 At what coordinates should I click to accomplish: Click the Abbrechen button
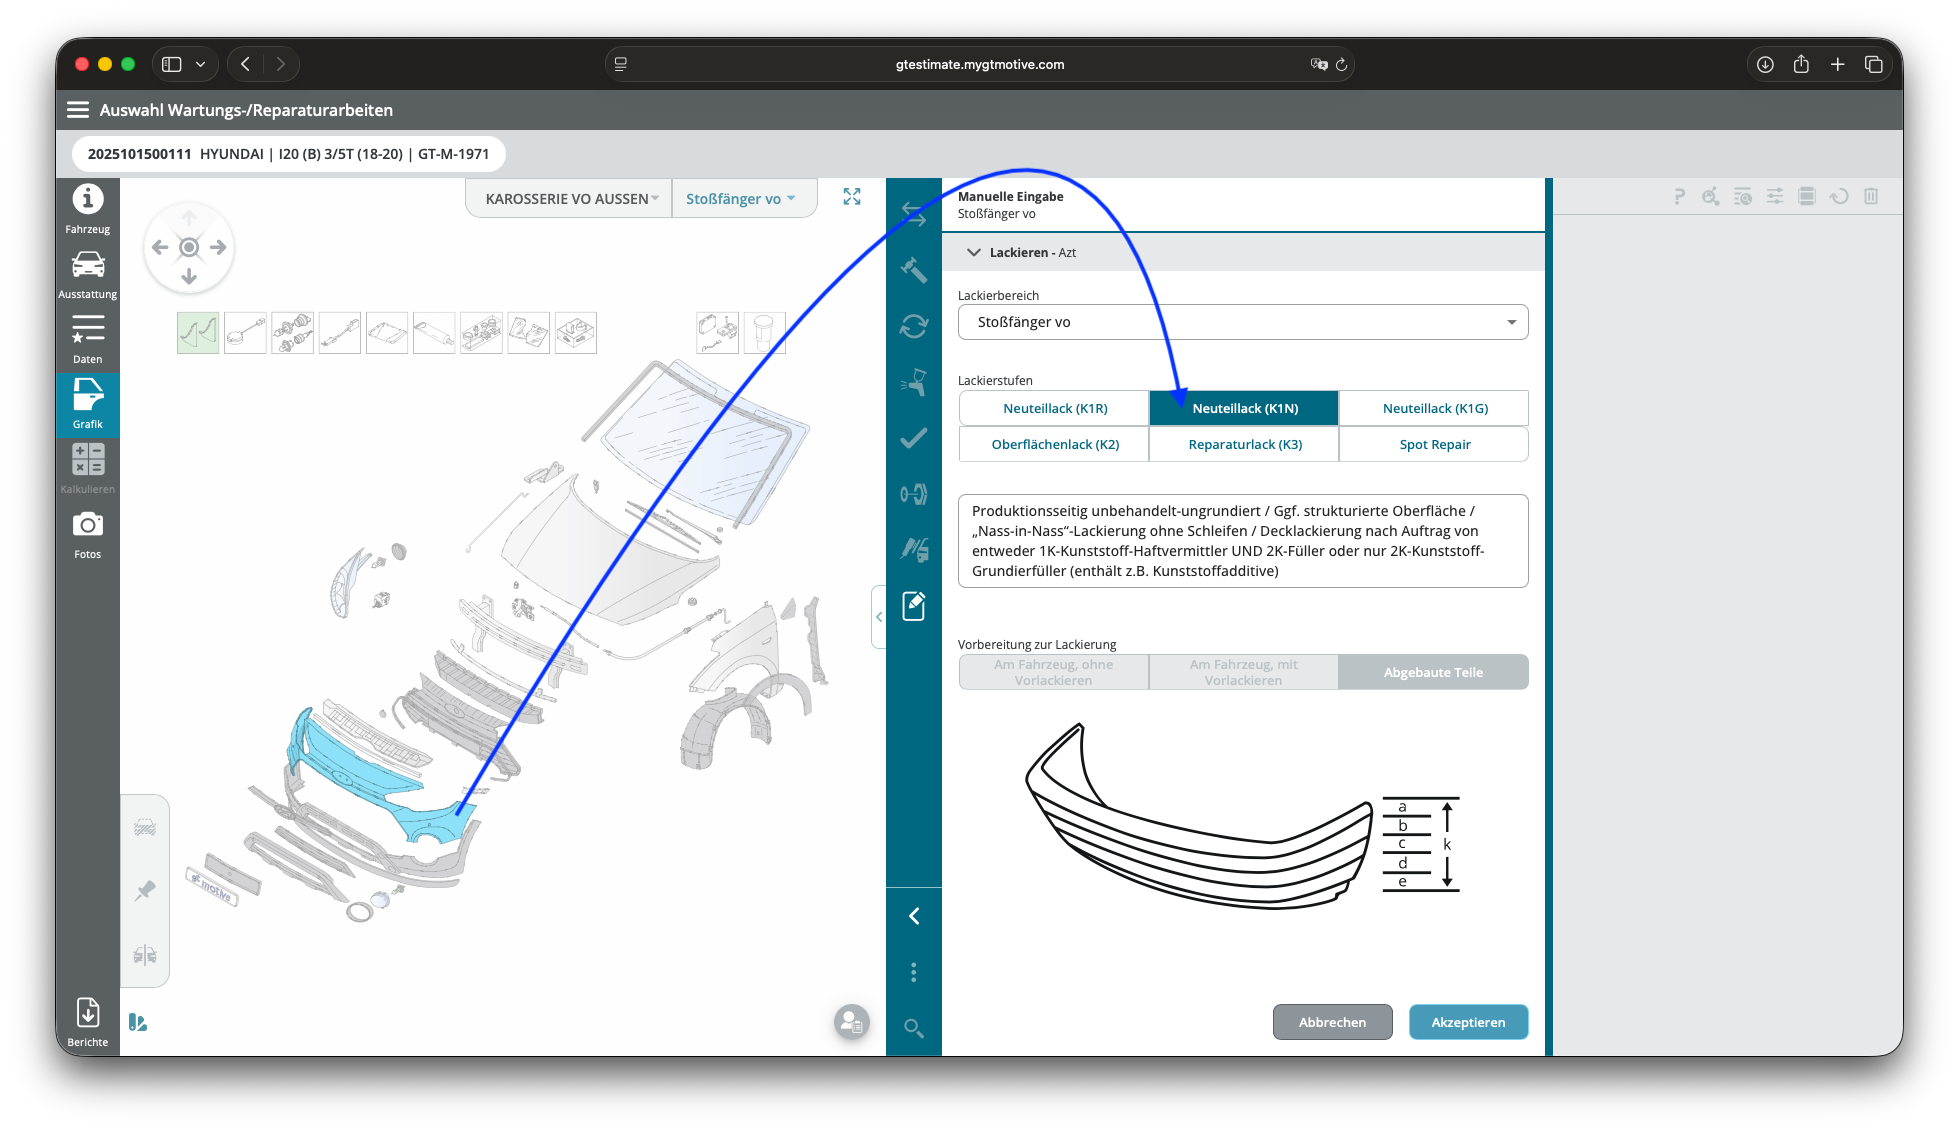click(1332, 1022)
